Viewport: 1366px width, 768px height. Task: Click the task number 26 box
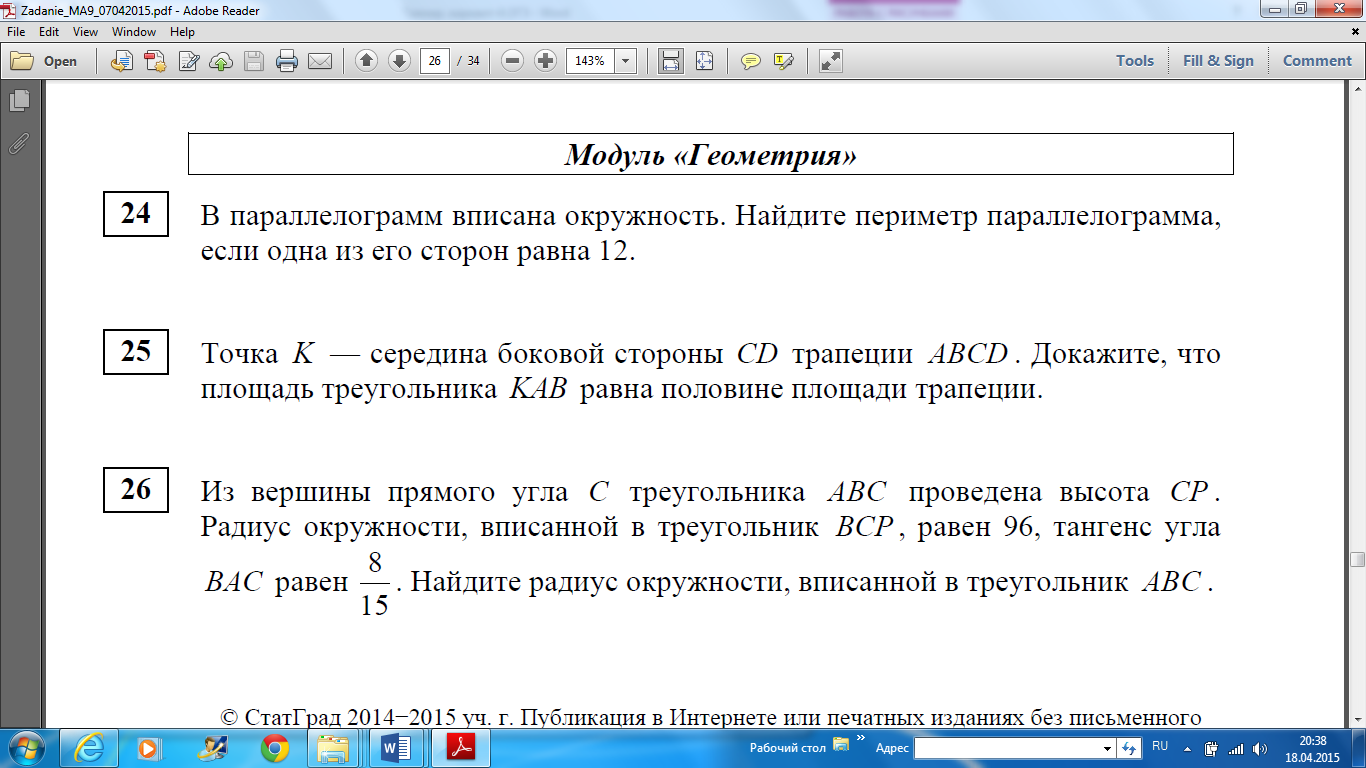point(136,489)
